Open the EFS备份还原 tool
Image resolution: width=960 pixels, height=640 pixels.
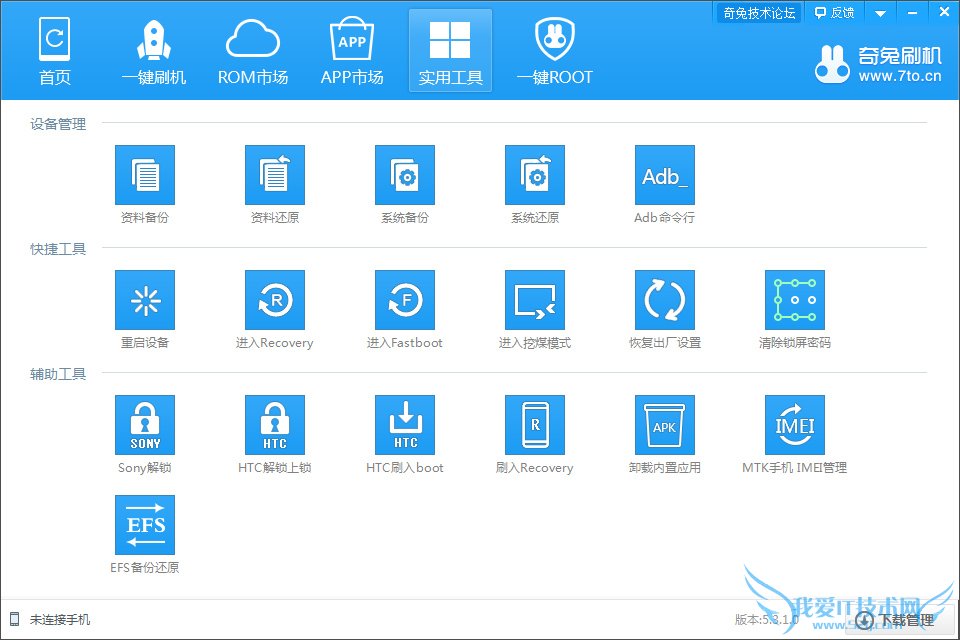point(145,526)
